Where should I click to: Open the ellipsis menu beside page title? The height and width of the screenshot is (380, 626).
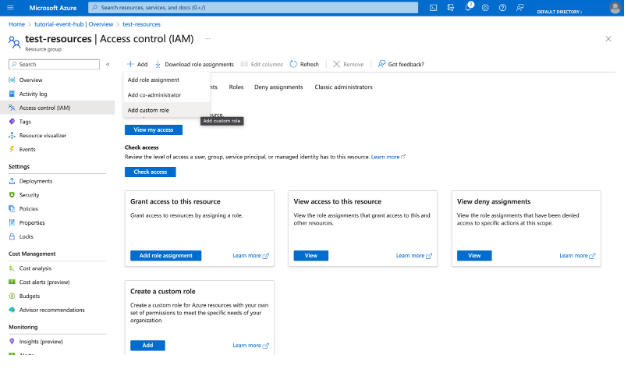point(208,39)
